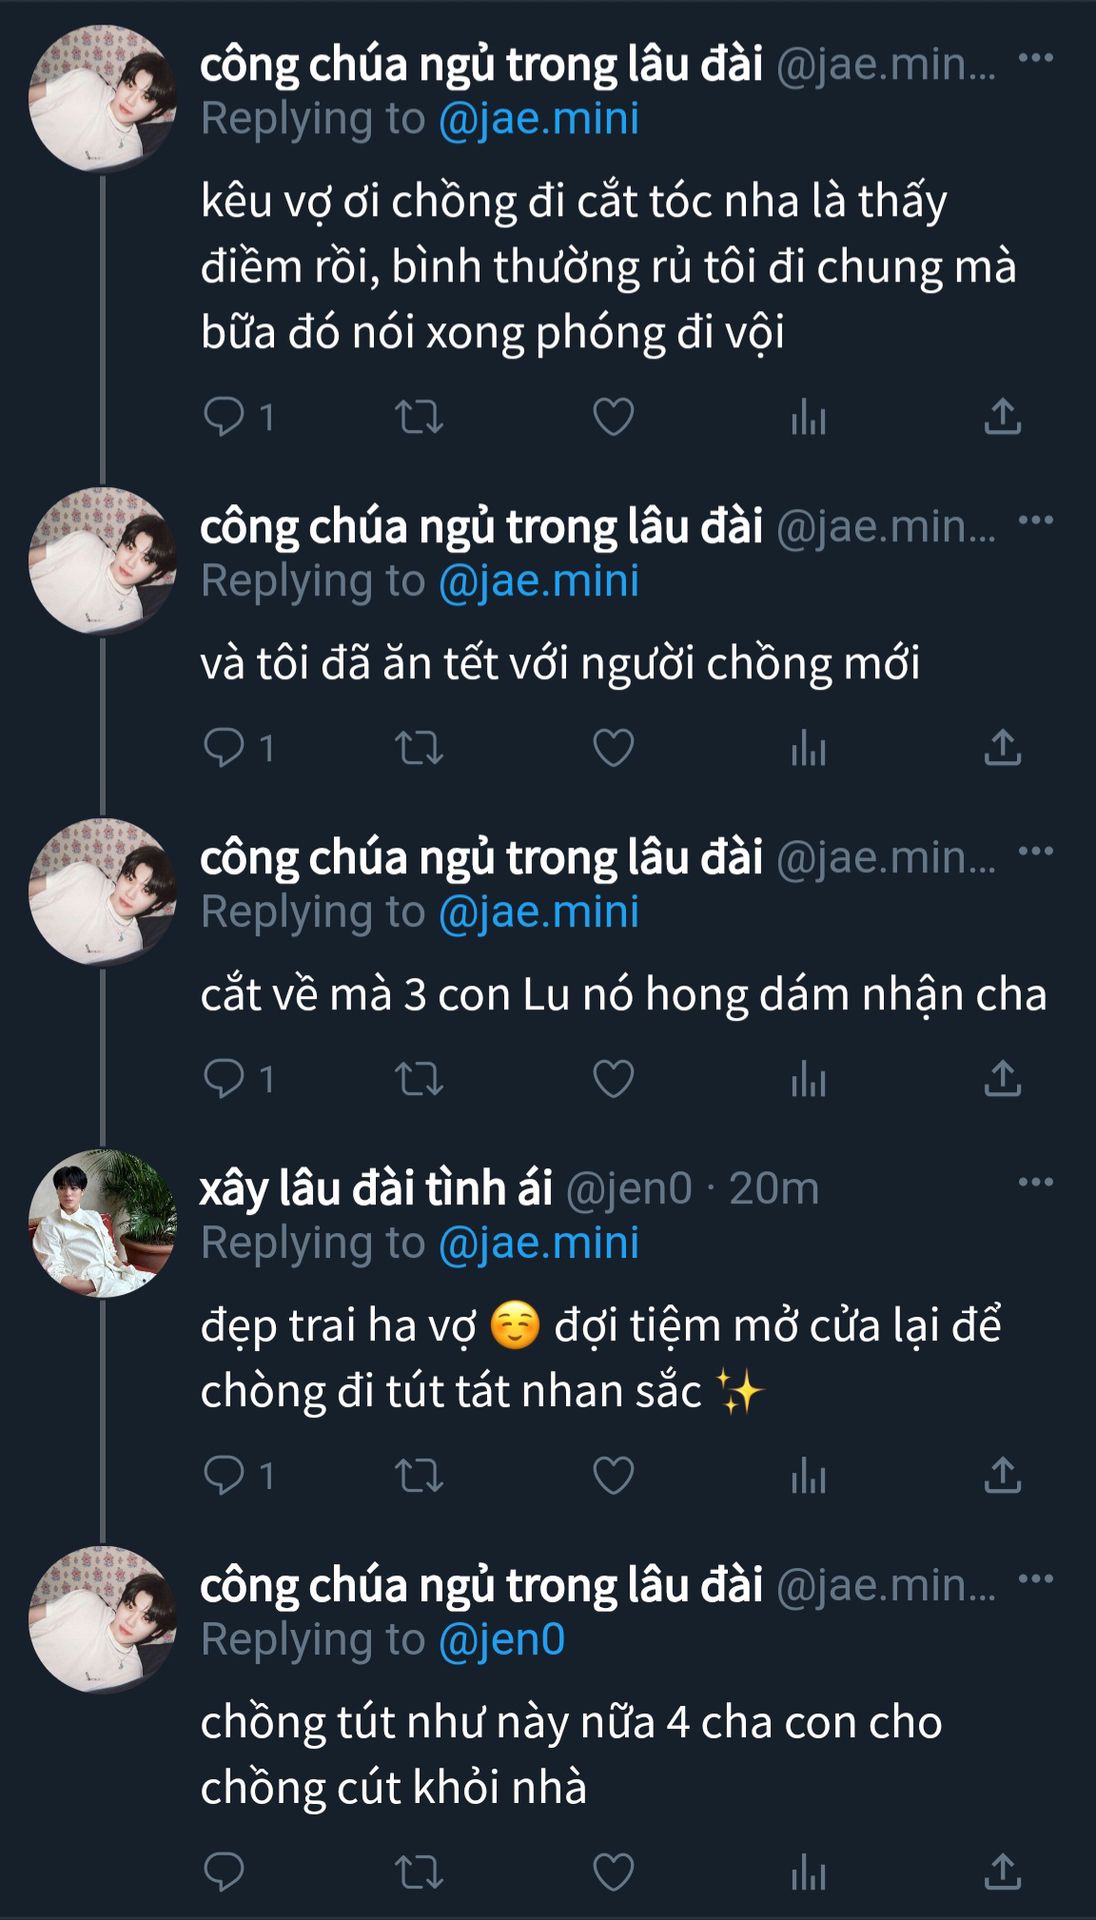Open more options on the first tweet

pyautogui.click(x=1035, y=58)
